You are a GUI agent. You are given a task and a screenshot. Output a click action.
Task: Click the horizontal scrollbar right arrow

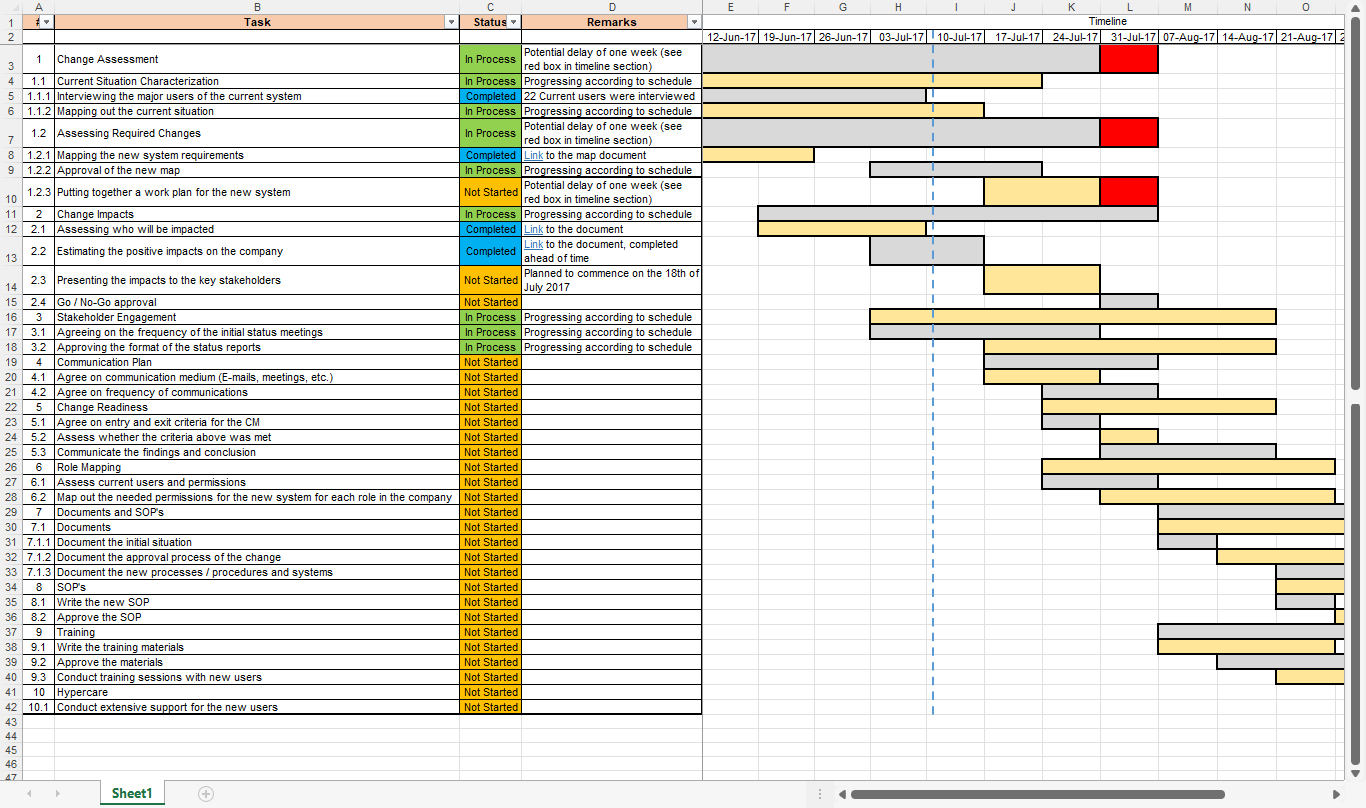pos(1337,794)
